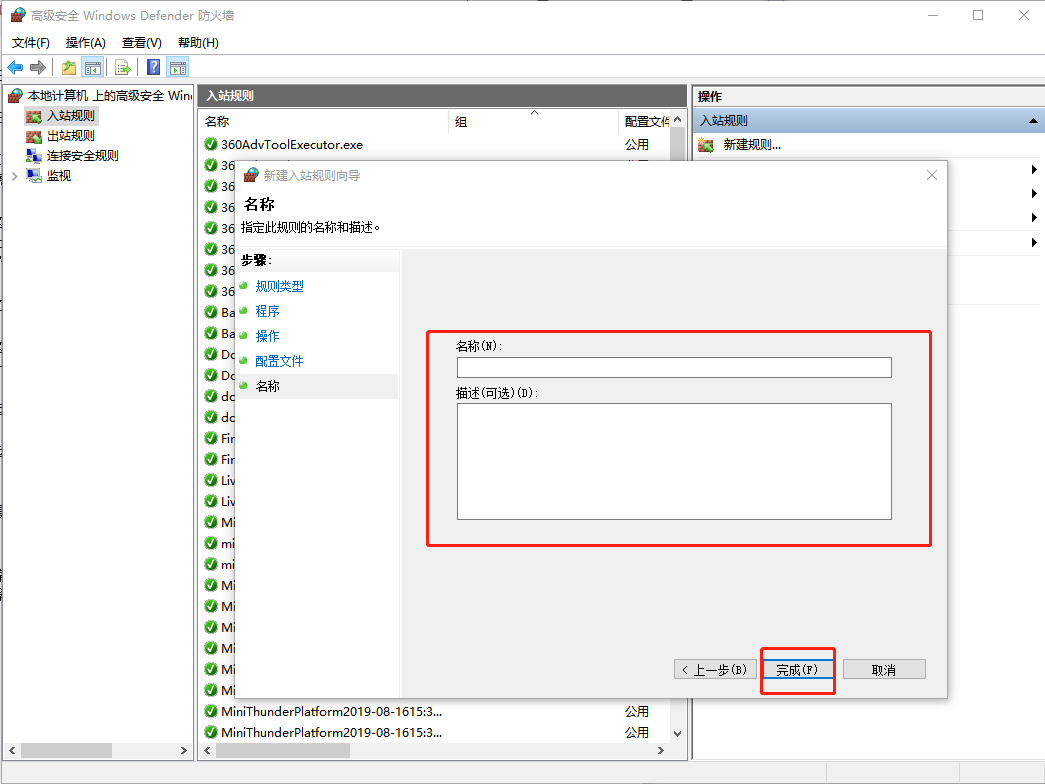Click the back navigation arrow icon
This screenshot has width=1045, height=784.
click(x=16, y=67)
